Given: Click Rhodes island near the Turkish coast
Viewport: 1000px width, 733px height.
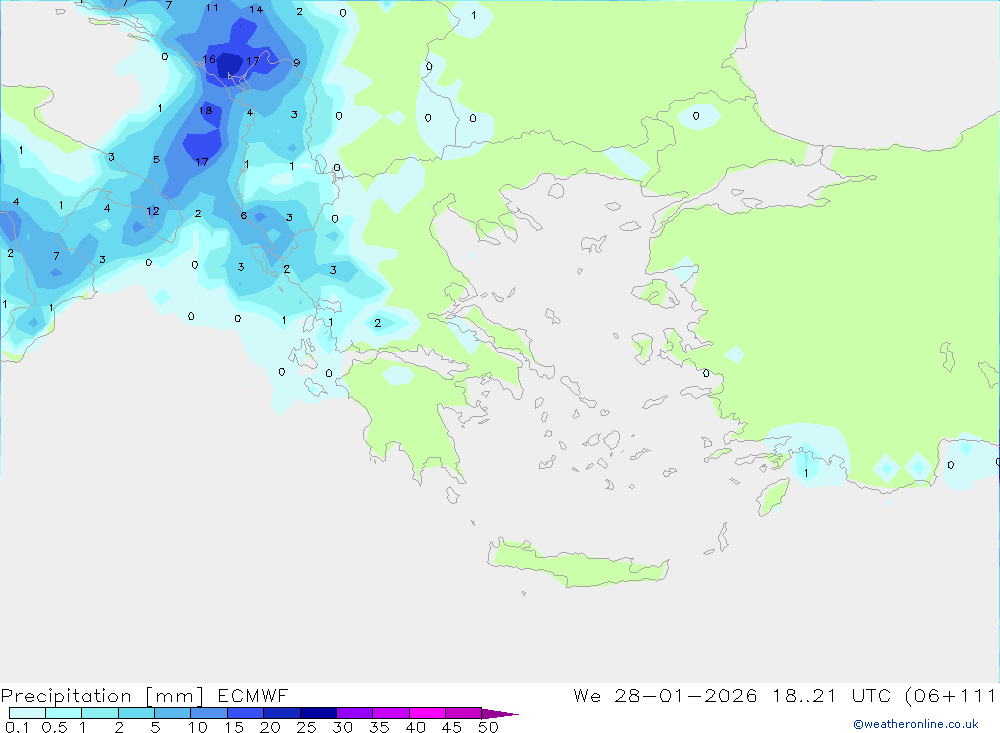Looking at the screenshot, I should click(x=772, y=498).
